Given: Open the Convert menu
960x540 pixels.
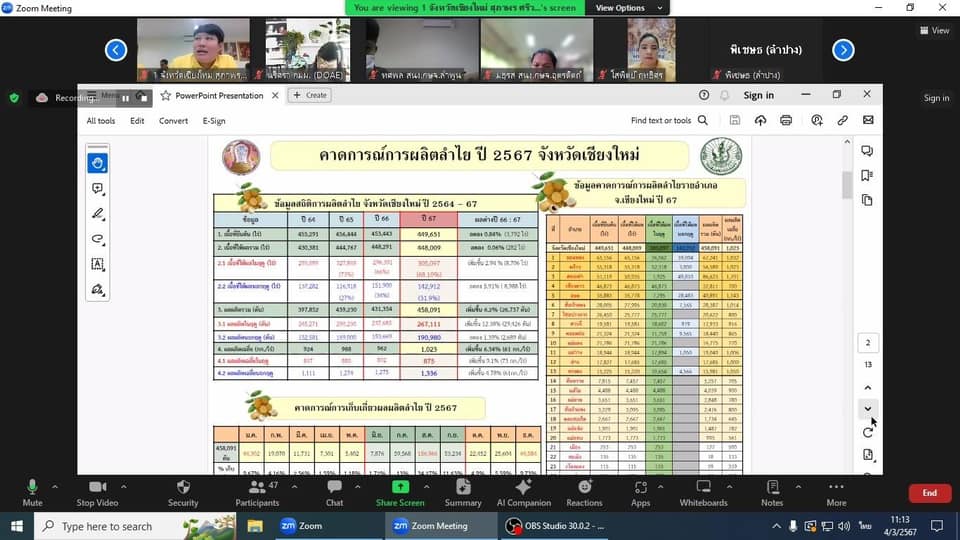Looking at the screenshot, I should (x=173, y=121).
